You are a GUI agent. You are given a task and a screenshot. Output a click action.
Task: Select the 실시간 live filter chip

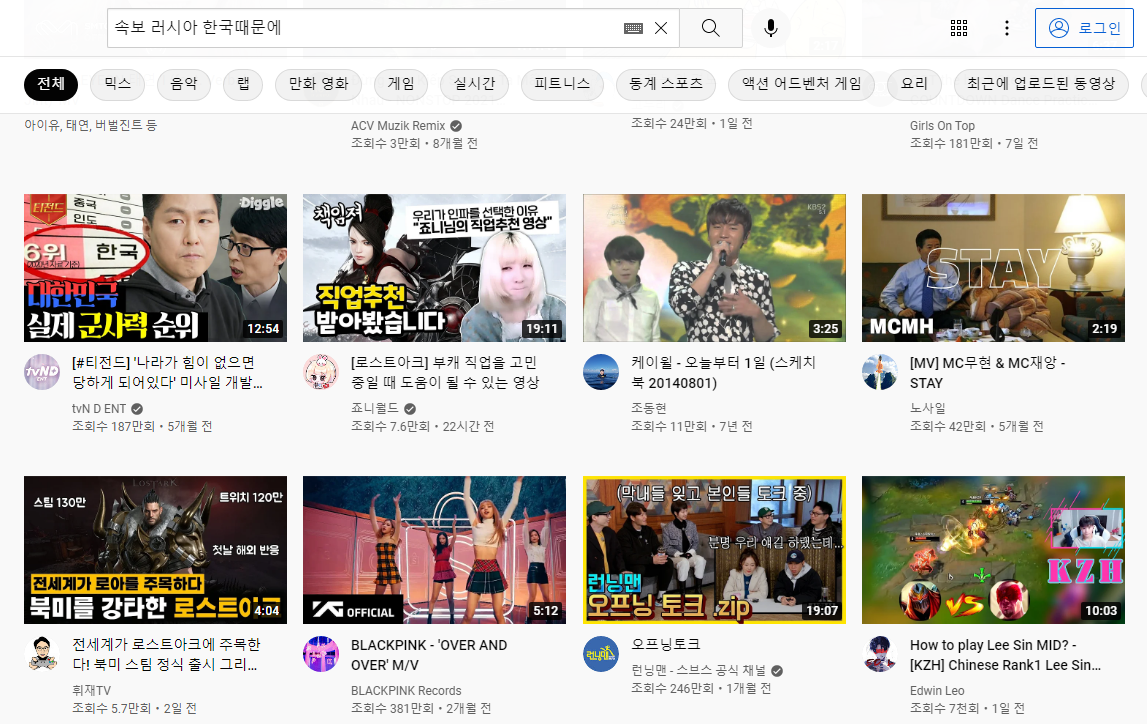(474, 84)
